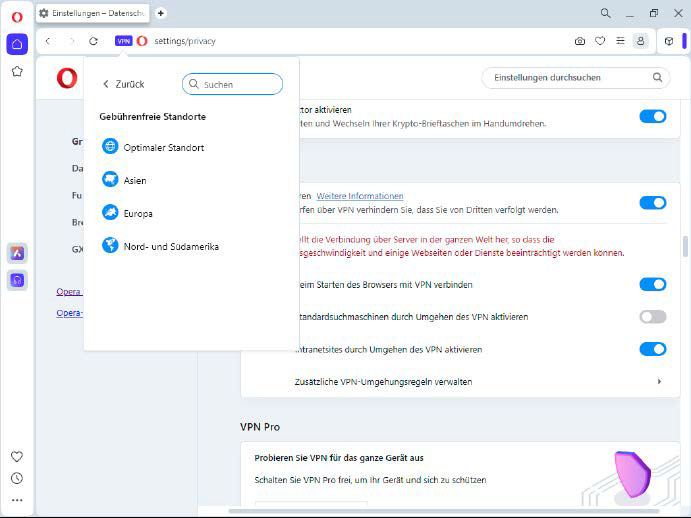The image size is (691, 518).
Task: Click the new tab plus button
Action: [x=161, y=13]
